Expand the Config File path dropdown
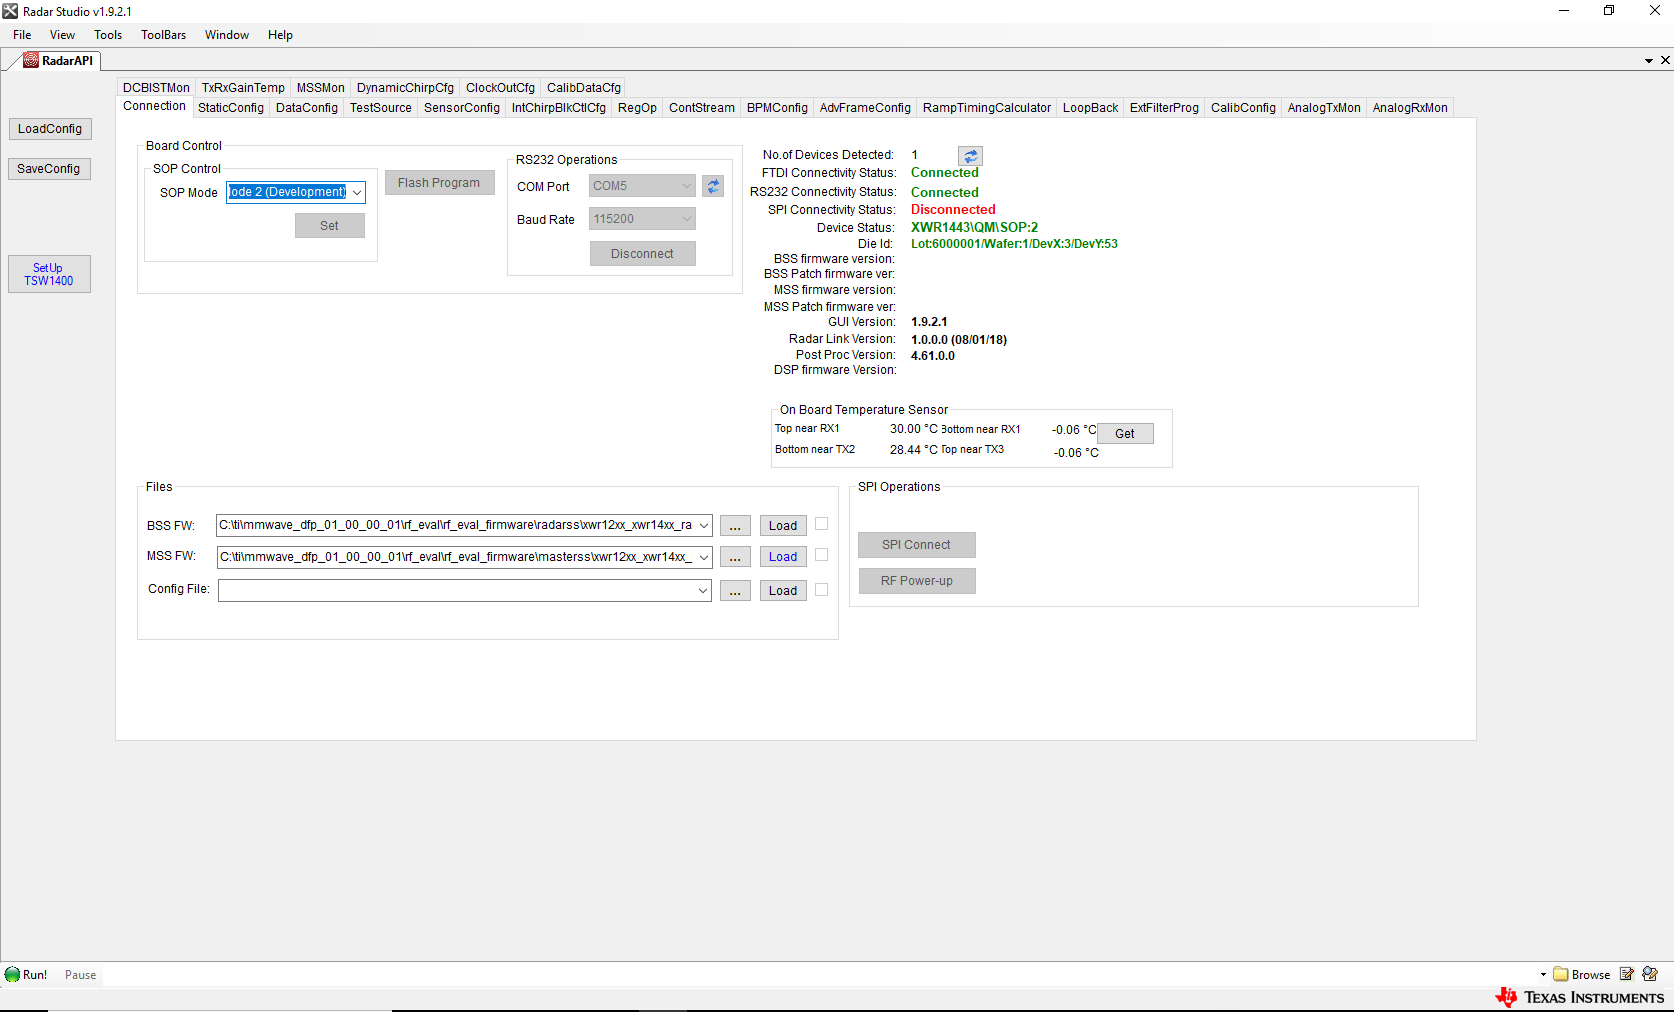The height and width of the screenshot is (1012, 1674). click(x=704, y=591)
